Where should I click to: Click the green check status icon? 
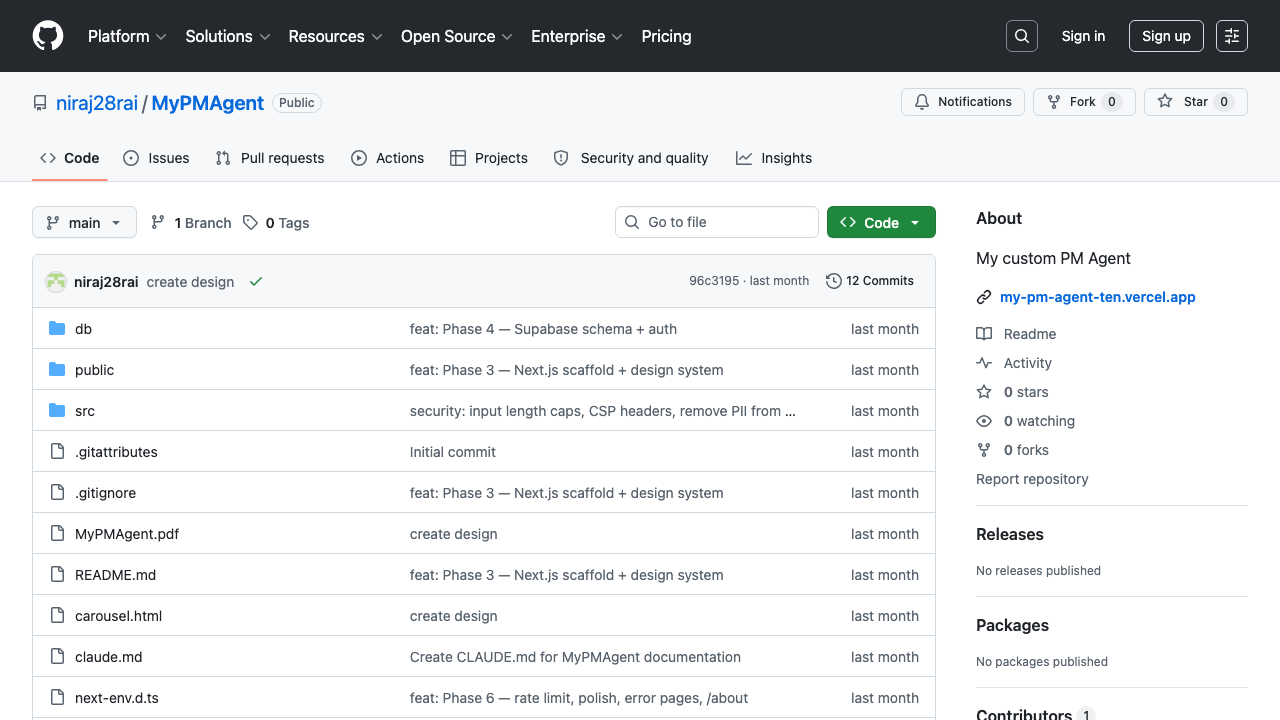coord(256,282)
